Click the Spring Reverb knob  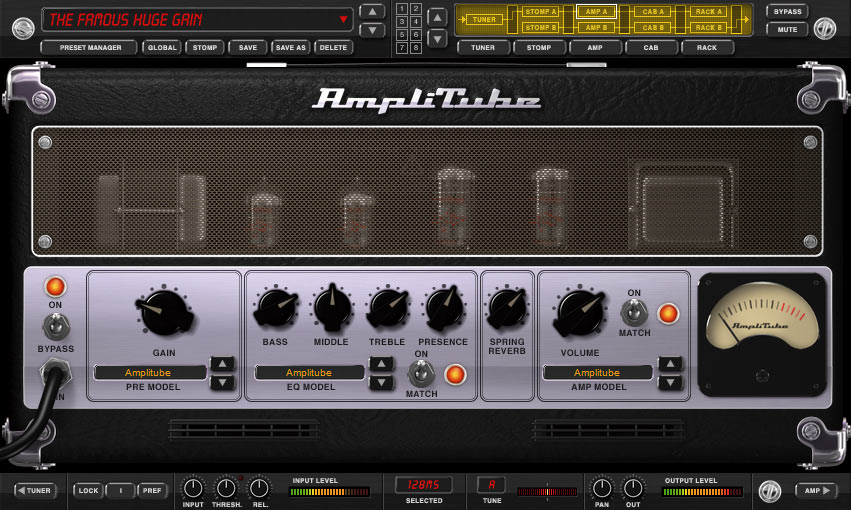[x=507, y=308]
